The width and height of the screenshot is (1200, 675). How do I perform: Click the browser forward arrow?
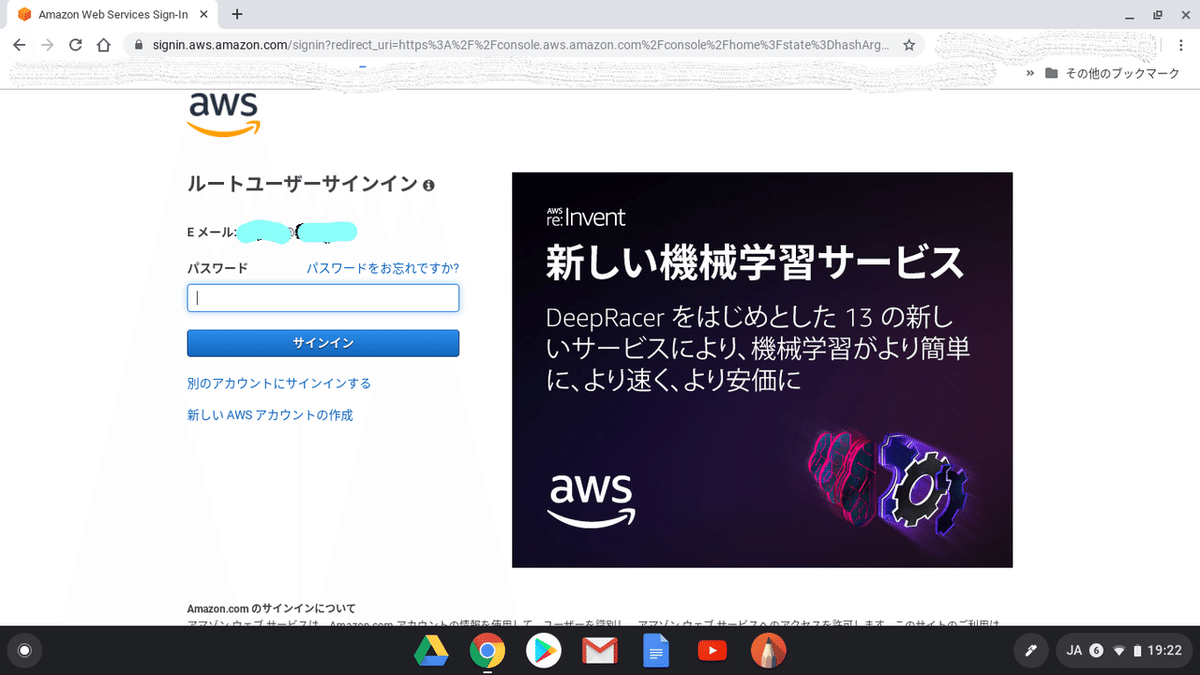point(47,45)
